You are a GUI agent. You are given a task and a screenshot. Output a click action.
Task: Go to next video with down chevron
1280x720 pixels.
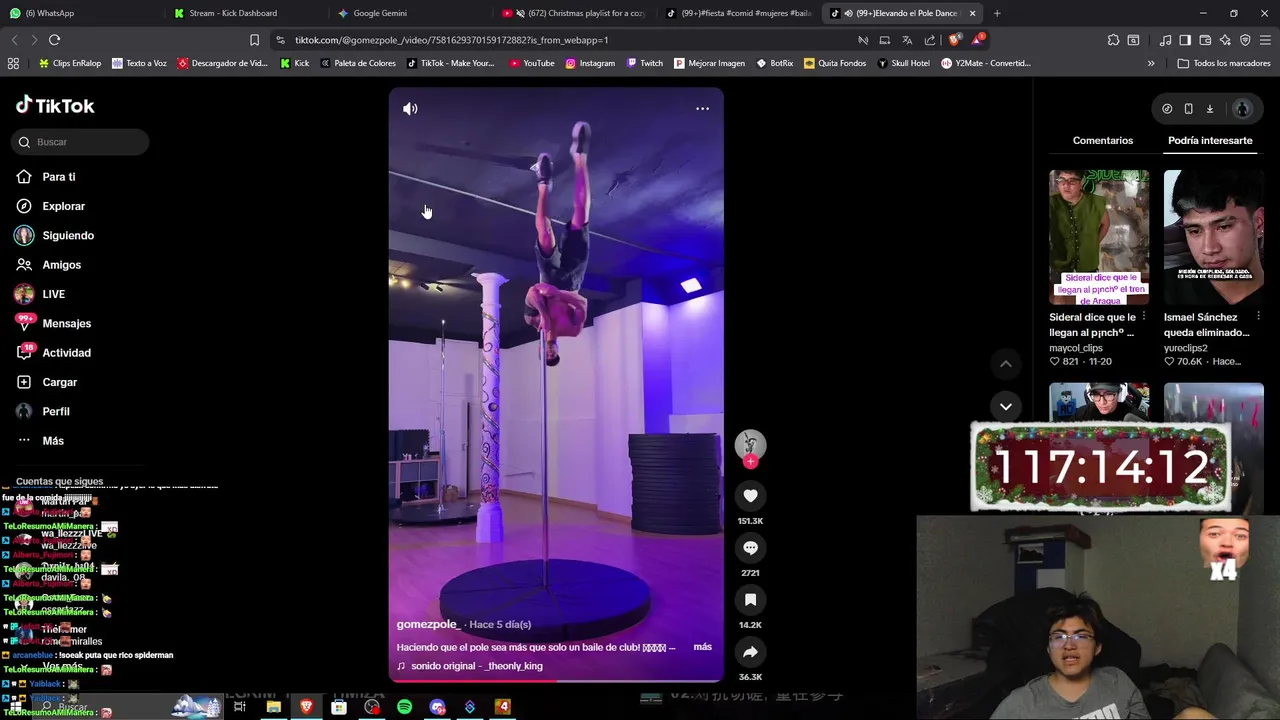click(1005, 406)
